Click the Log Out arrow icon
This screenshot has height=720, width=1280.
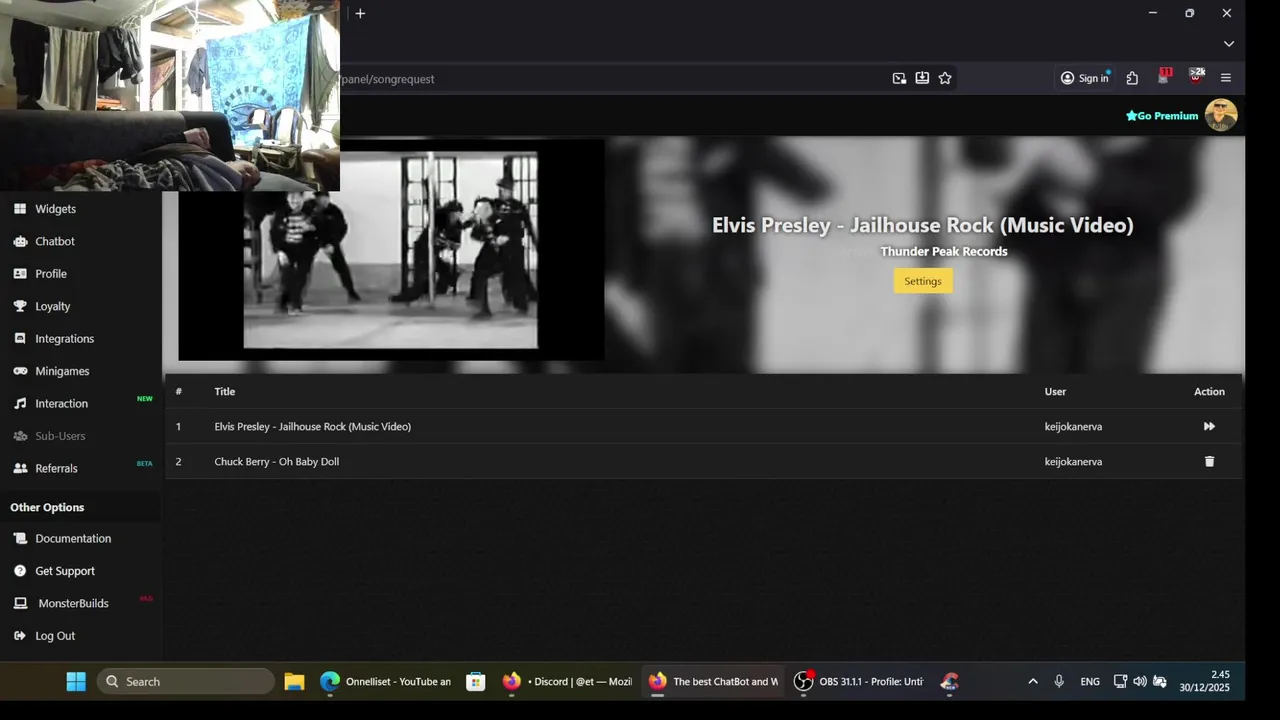click(x=20, y=636)
